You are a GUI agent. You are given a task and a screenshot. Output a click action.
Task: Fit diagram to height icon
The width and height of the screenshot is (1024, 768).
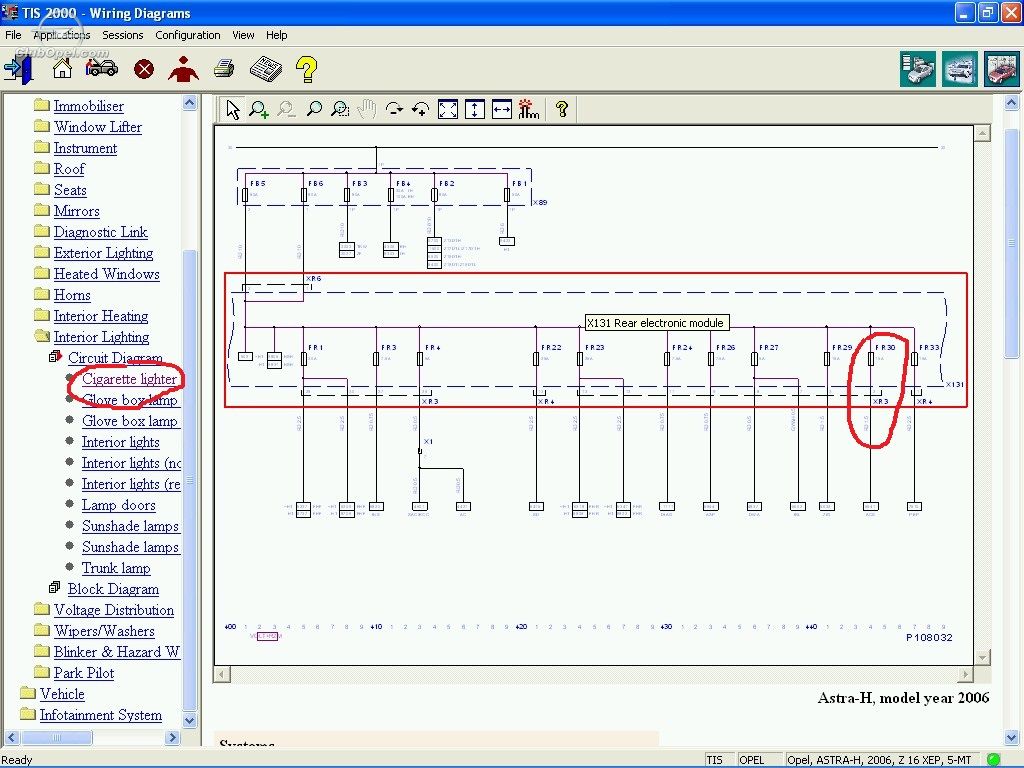click(475, 109)
